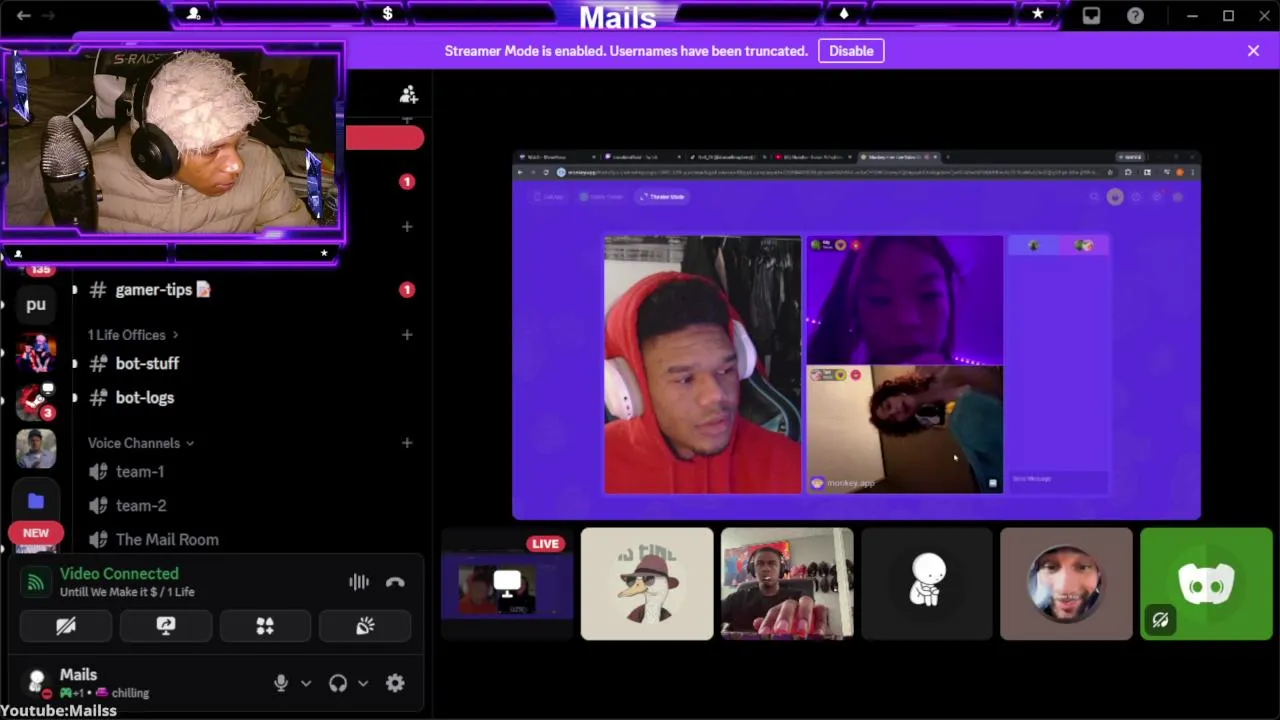Start an activity with the rocket-shapes button
This screenshot has height=720, width=1280.
(265, 626)
